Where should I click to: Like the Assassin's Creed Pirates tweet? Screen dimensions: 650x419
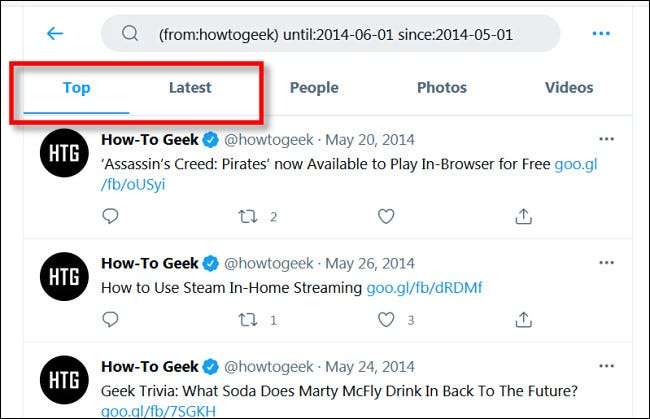point(386,216)
